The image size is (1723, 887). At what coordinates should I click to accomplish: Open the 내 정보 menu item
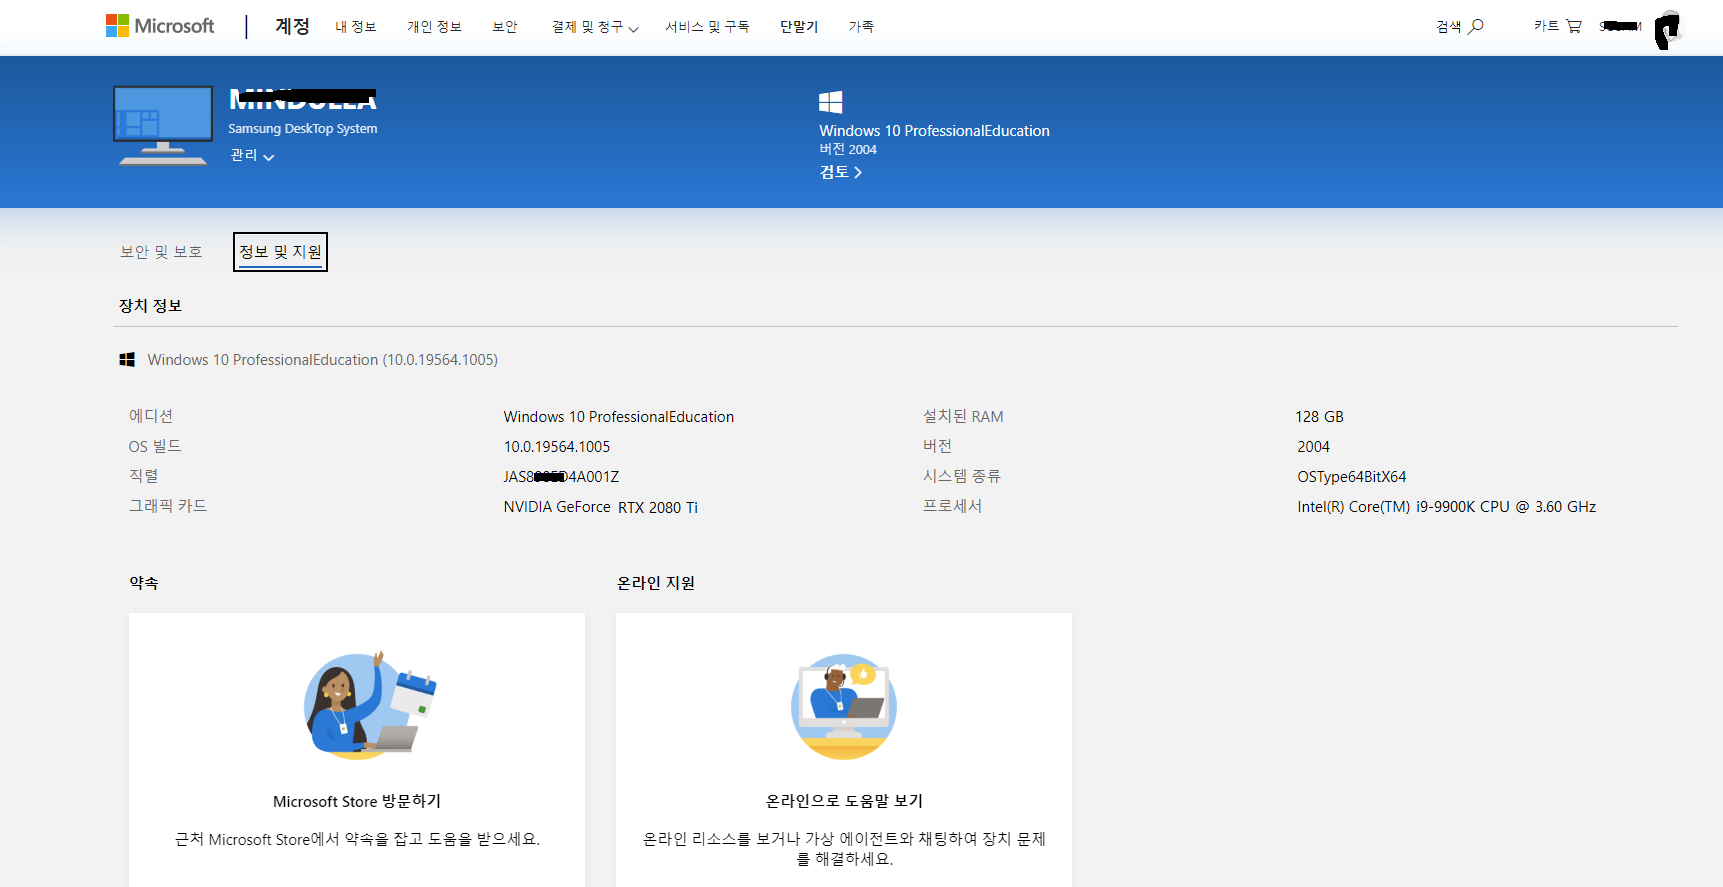pos(355,27)
